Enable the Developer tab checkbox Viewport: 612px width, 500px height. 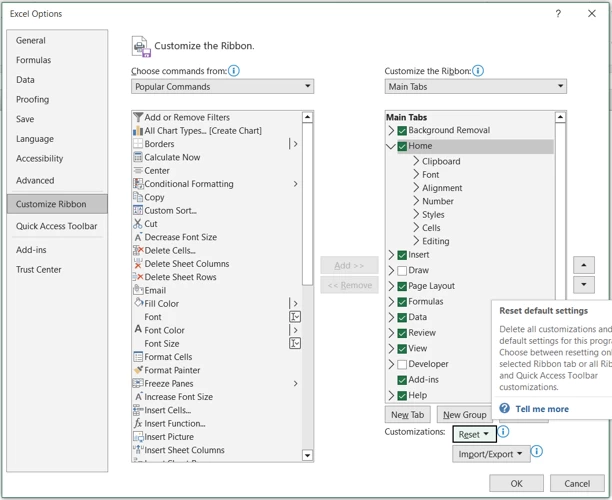coord(402,364)
